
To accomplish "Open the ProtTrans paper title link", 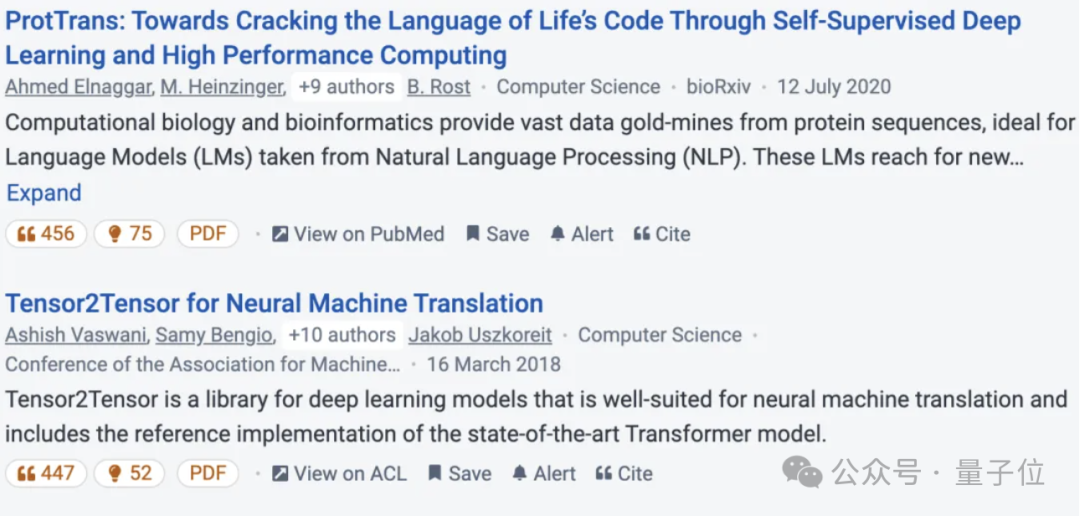I will pyautogui.click(x=512, y=23).
